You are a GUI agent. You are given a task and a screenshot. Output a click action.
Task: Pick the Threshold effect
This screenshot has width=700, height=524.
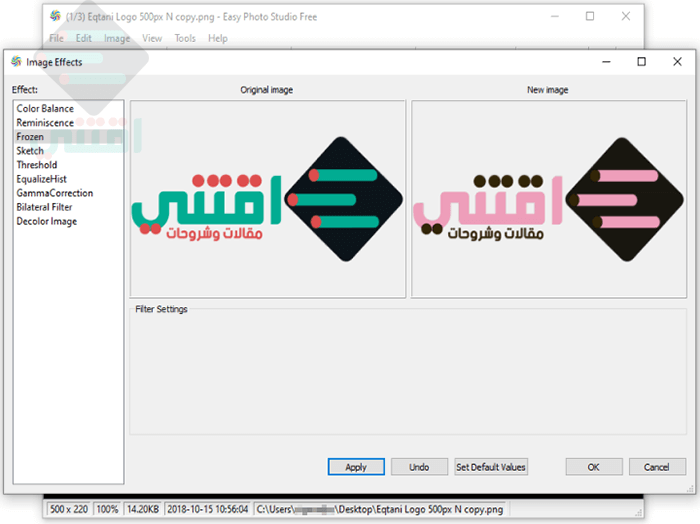37,165
